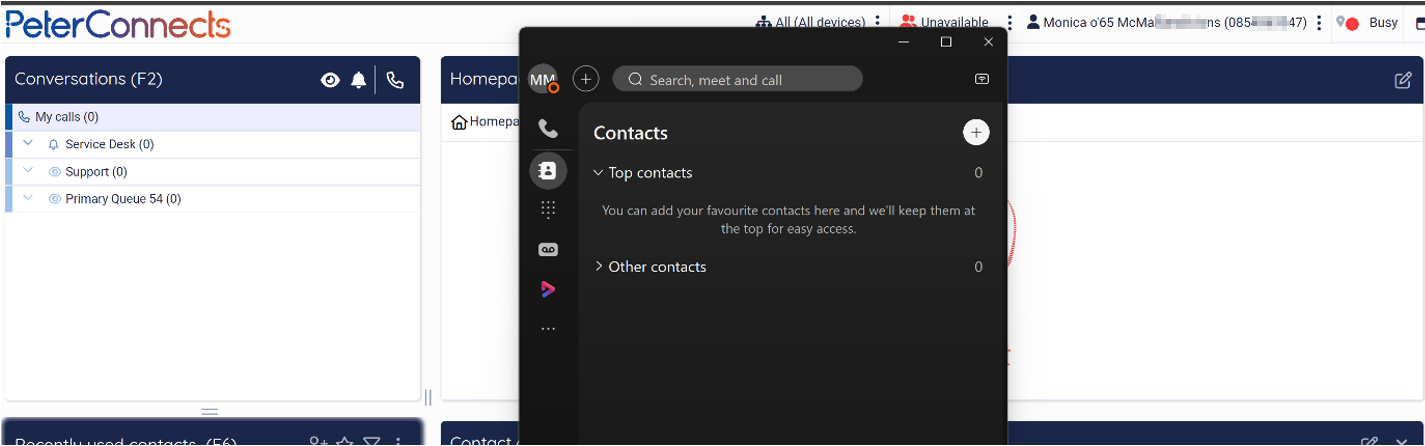
Task: Select the Primary Queue 54 (0) text
Action: click(x=123, y=199)
